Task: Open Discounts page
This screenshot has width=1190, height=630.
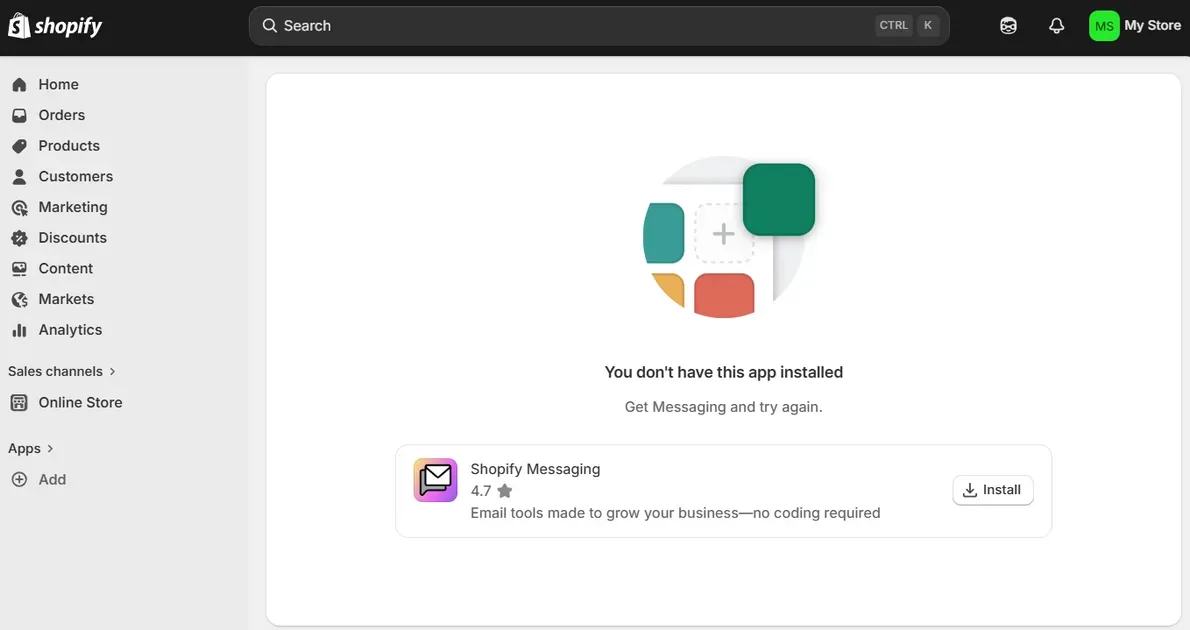Action: [73, 238]
